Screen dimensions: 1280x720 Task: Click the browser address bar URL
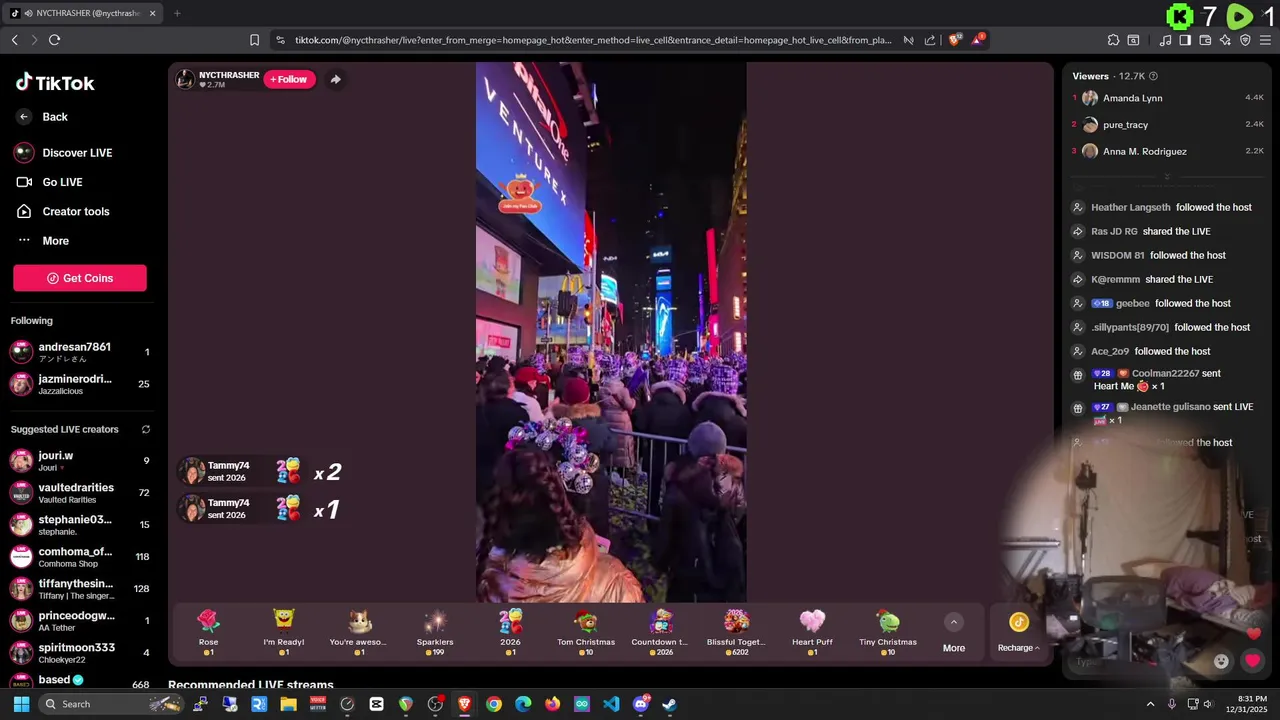coord(593,40)
